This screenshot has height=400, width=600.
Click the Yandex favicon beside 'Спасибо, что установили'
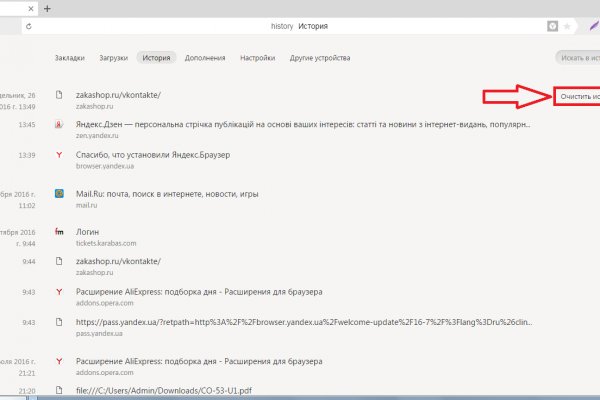tap(60, 154)
